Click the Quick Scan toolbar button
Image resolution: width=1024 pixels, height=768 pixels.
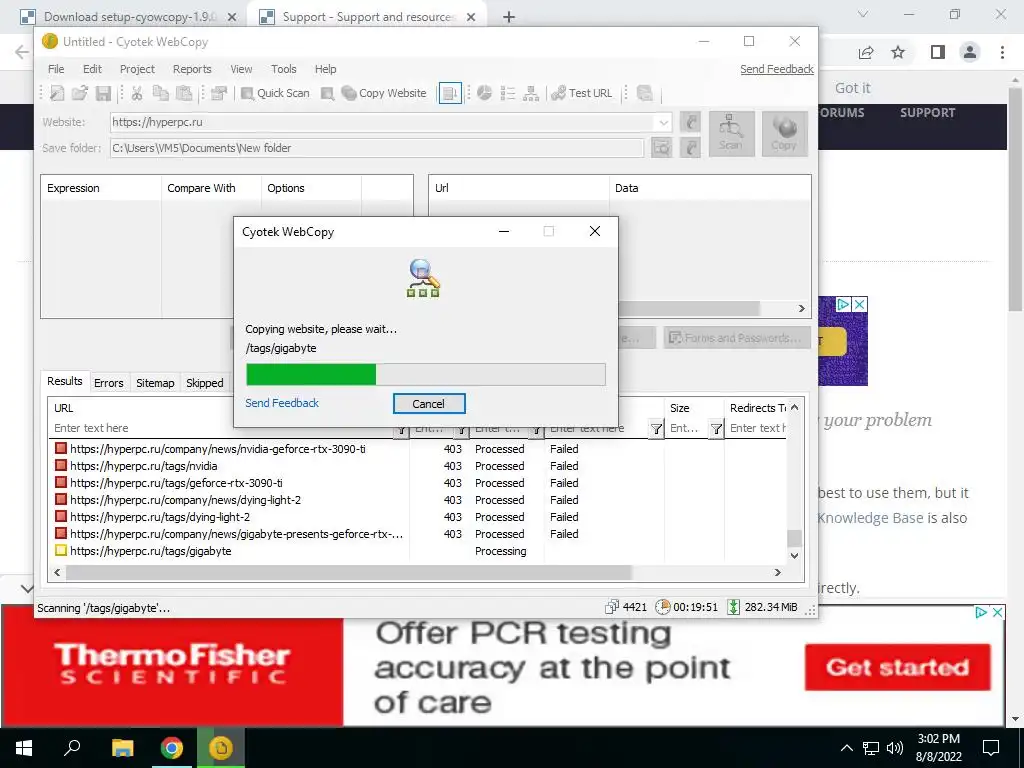275,93
